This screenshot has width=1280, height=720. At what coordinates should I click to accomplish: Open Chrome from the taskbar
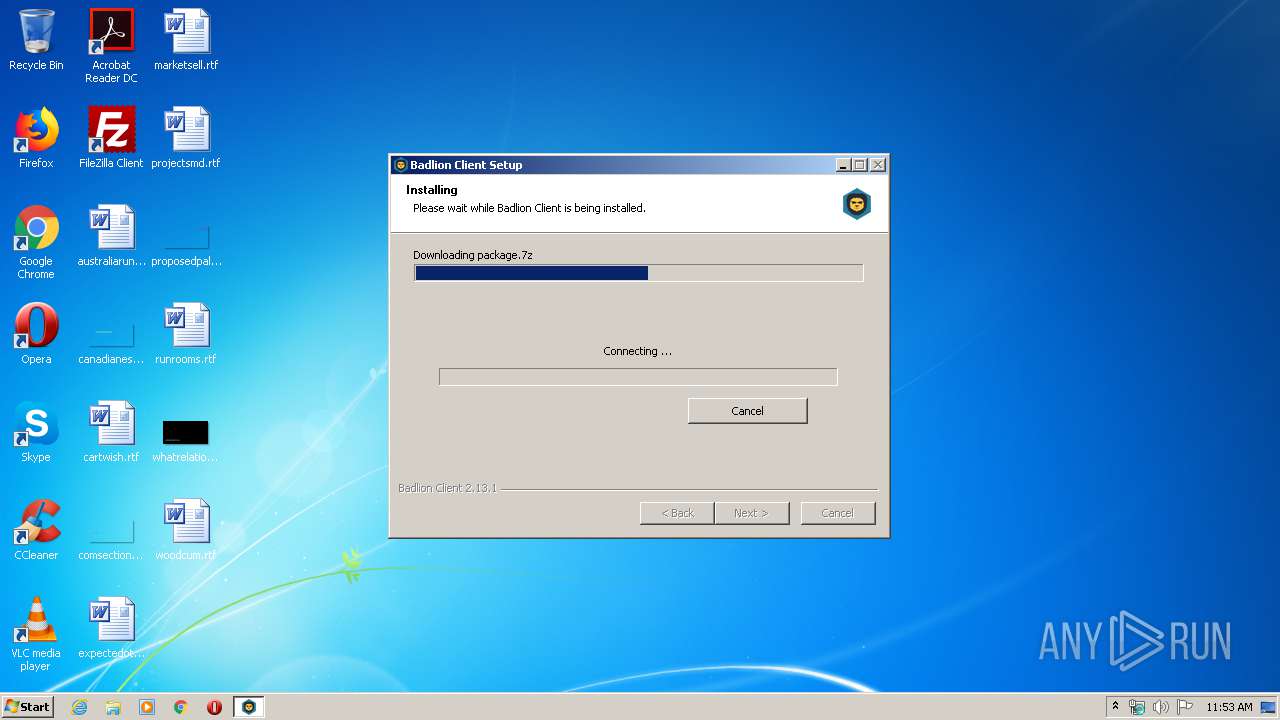[181, 707]
